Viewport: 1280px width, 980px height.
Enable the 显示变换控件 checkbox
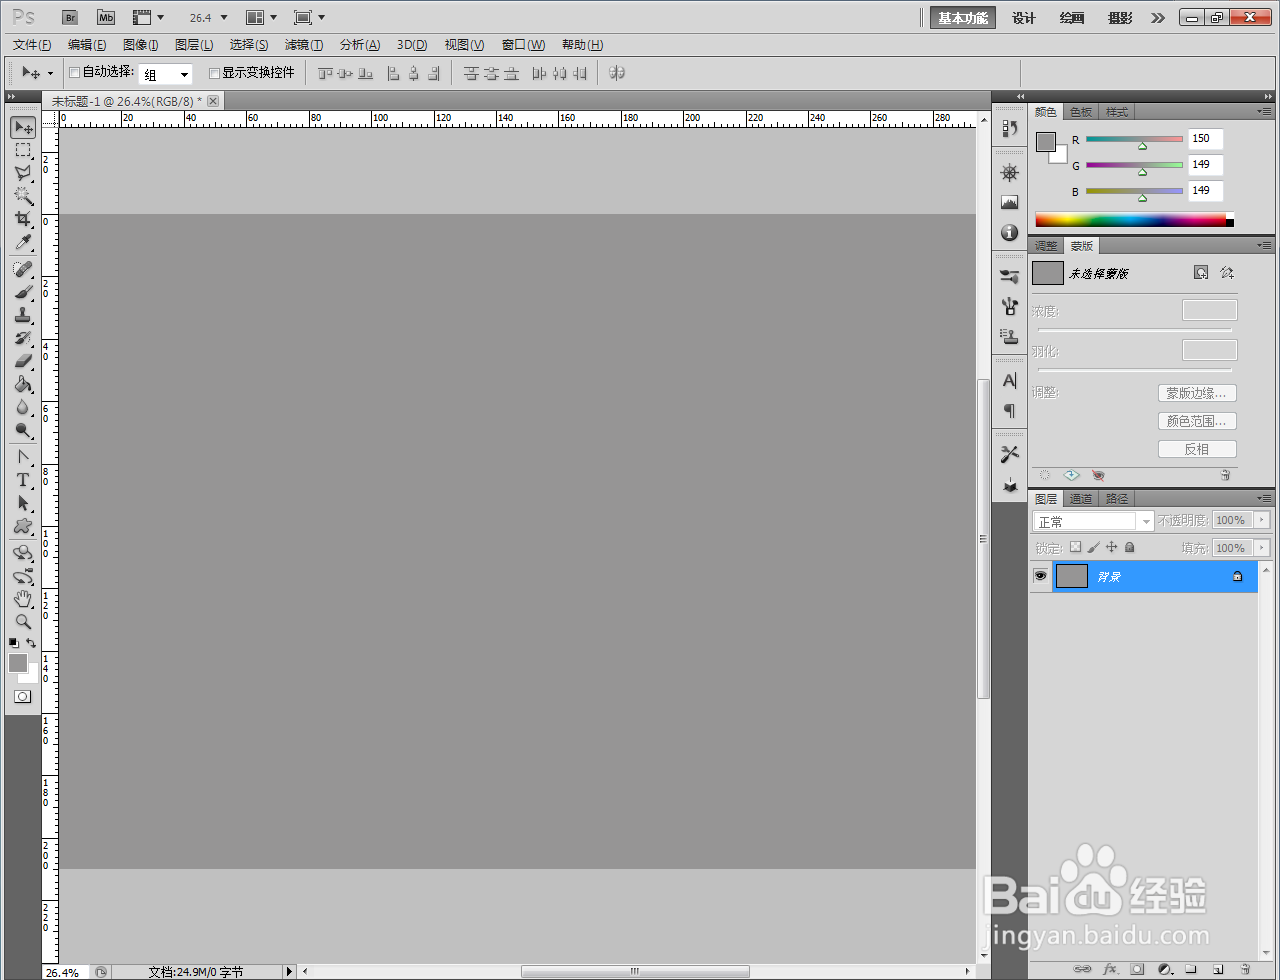214,73
